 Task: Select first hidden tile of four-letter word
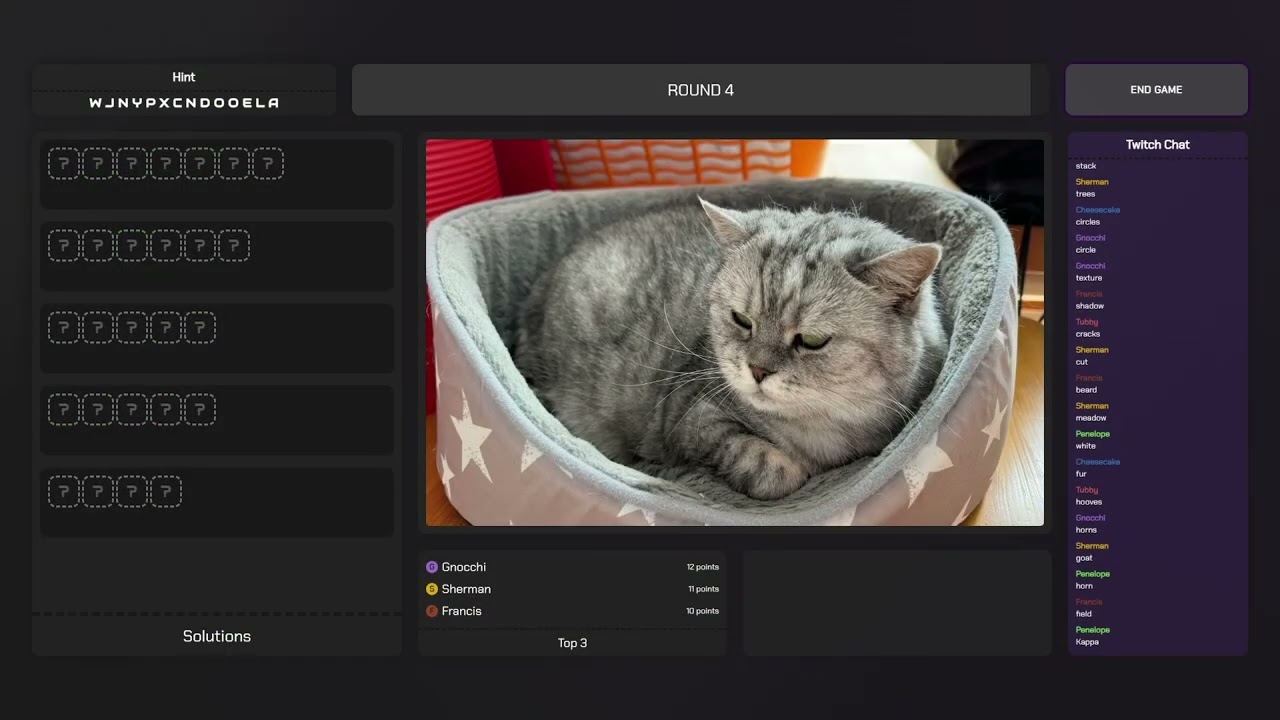point(64,492)
